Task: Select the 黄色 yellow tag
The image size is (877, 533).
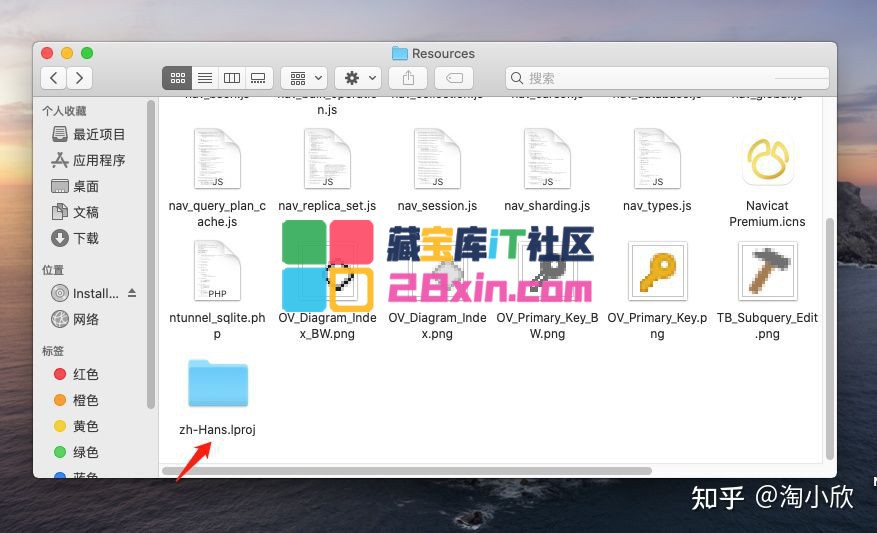Action: tap(77, 426)
